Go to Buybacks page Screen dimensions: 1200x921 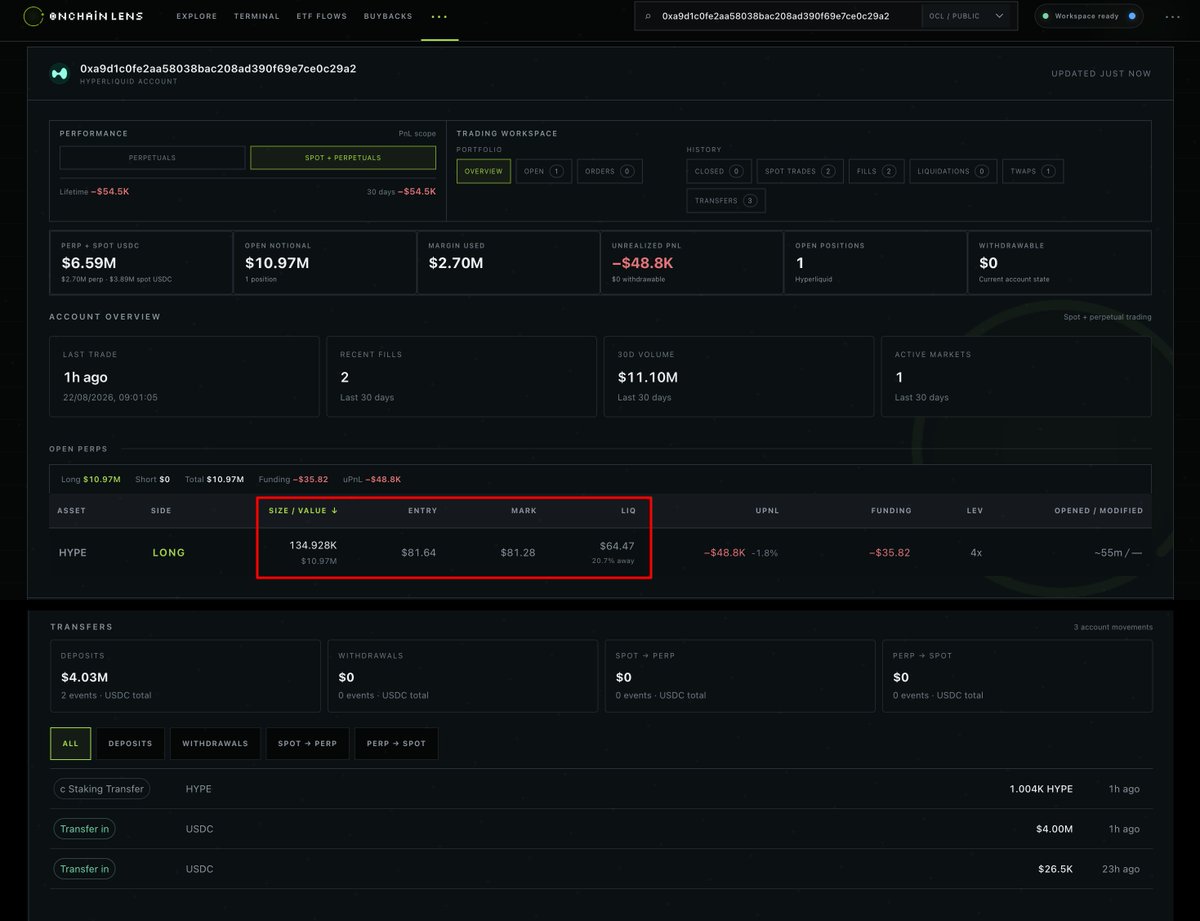click(x=388, y=16)
